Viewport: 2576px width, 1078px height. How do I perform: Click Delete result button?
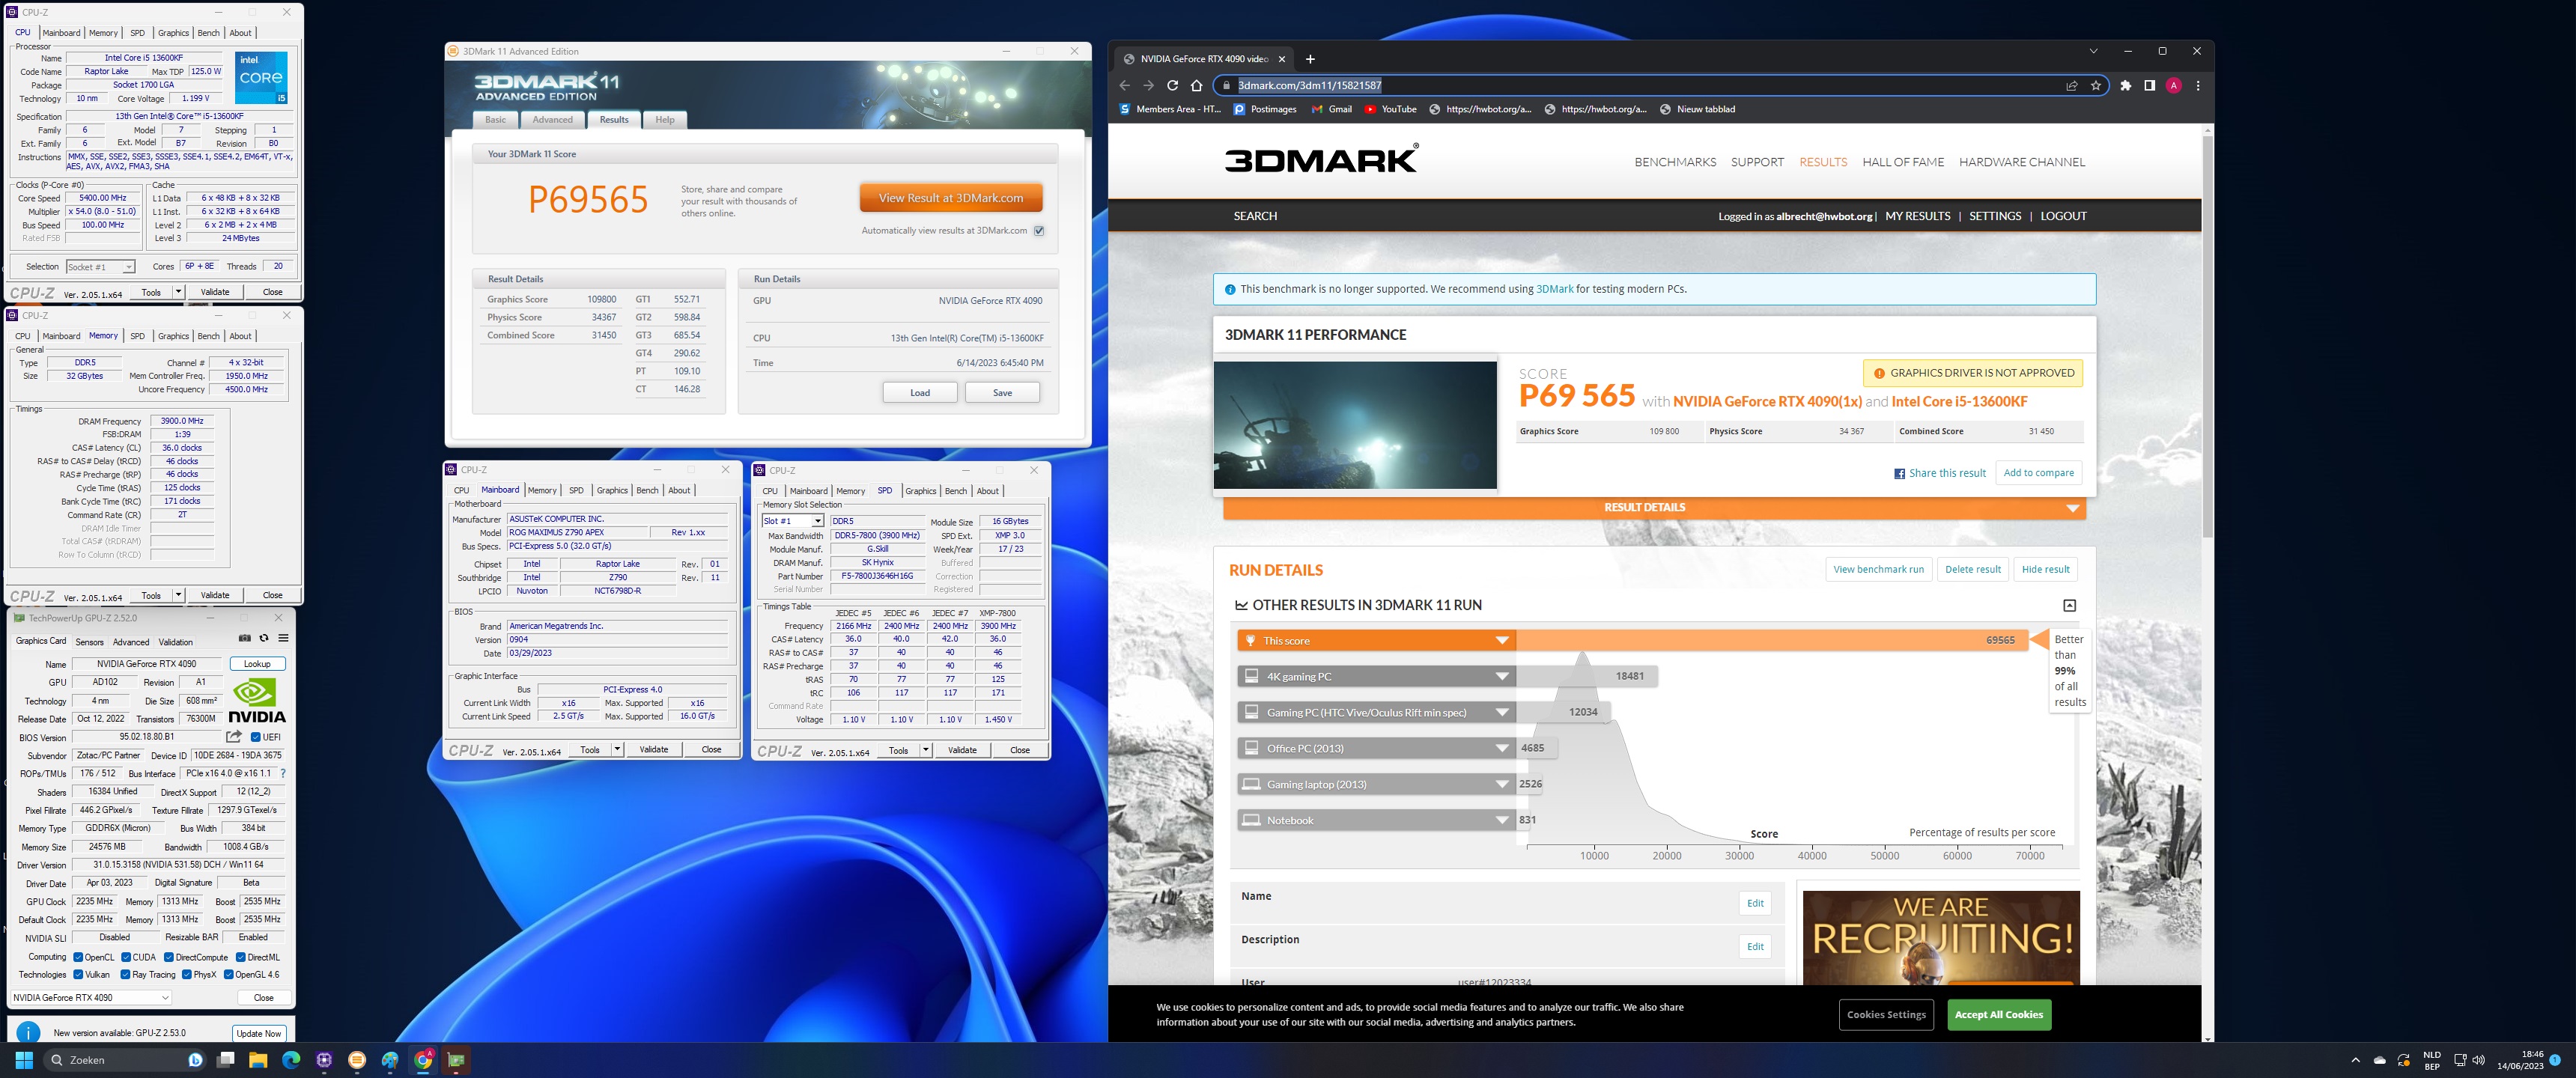1972,570
